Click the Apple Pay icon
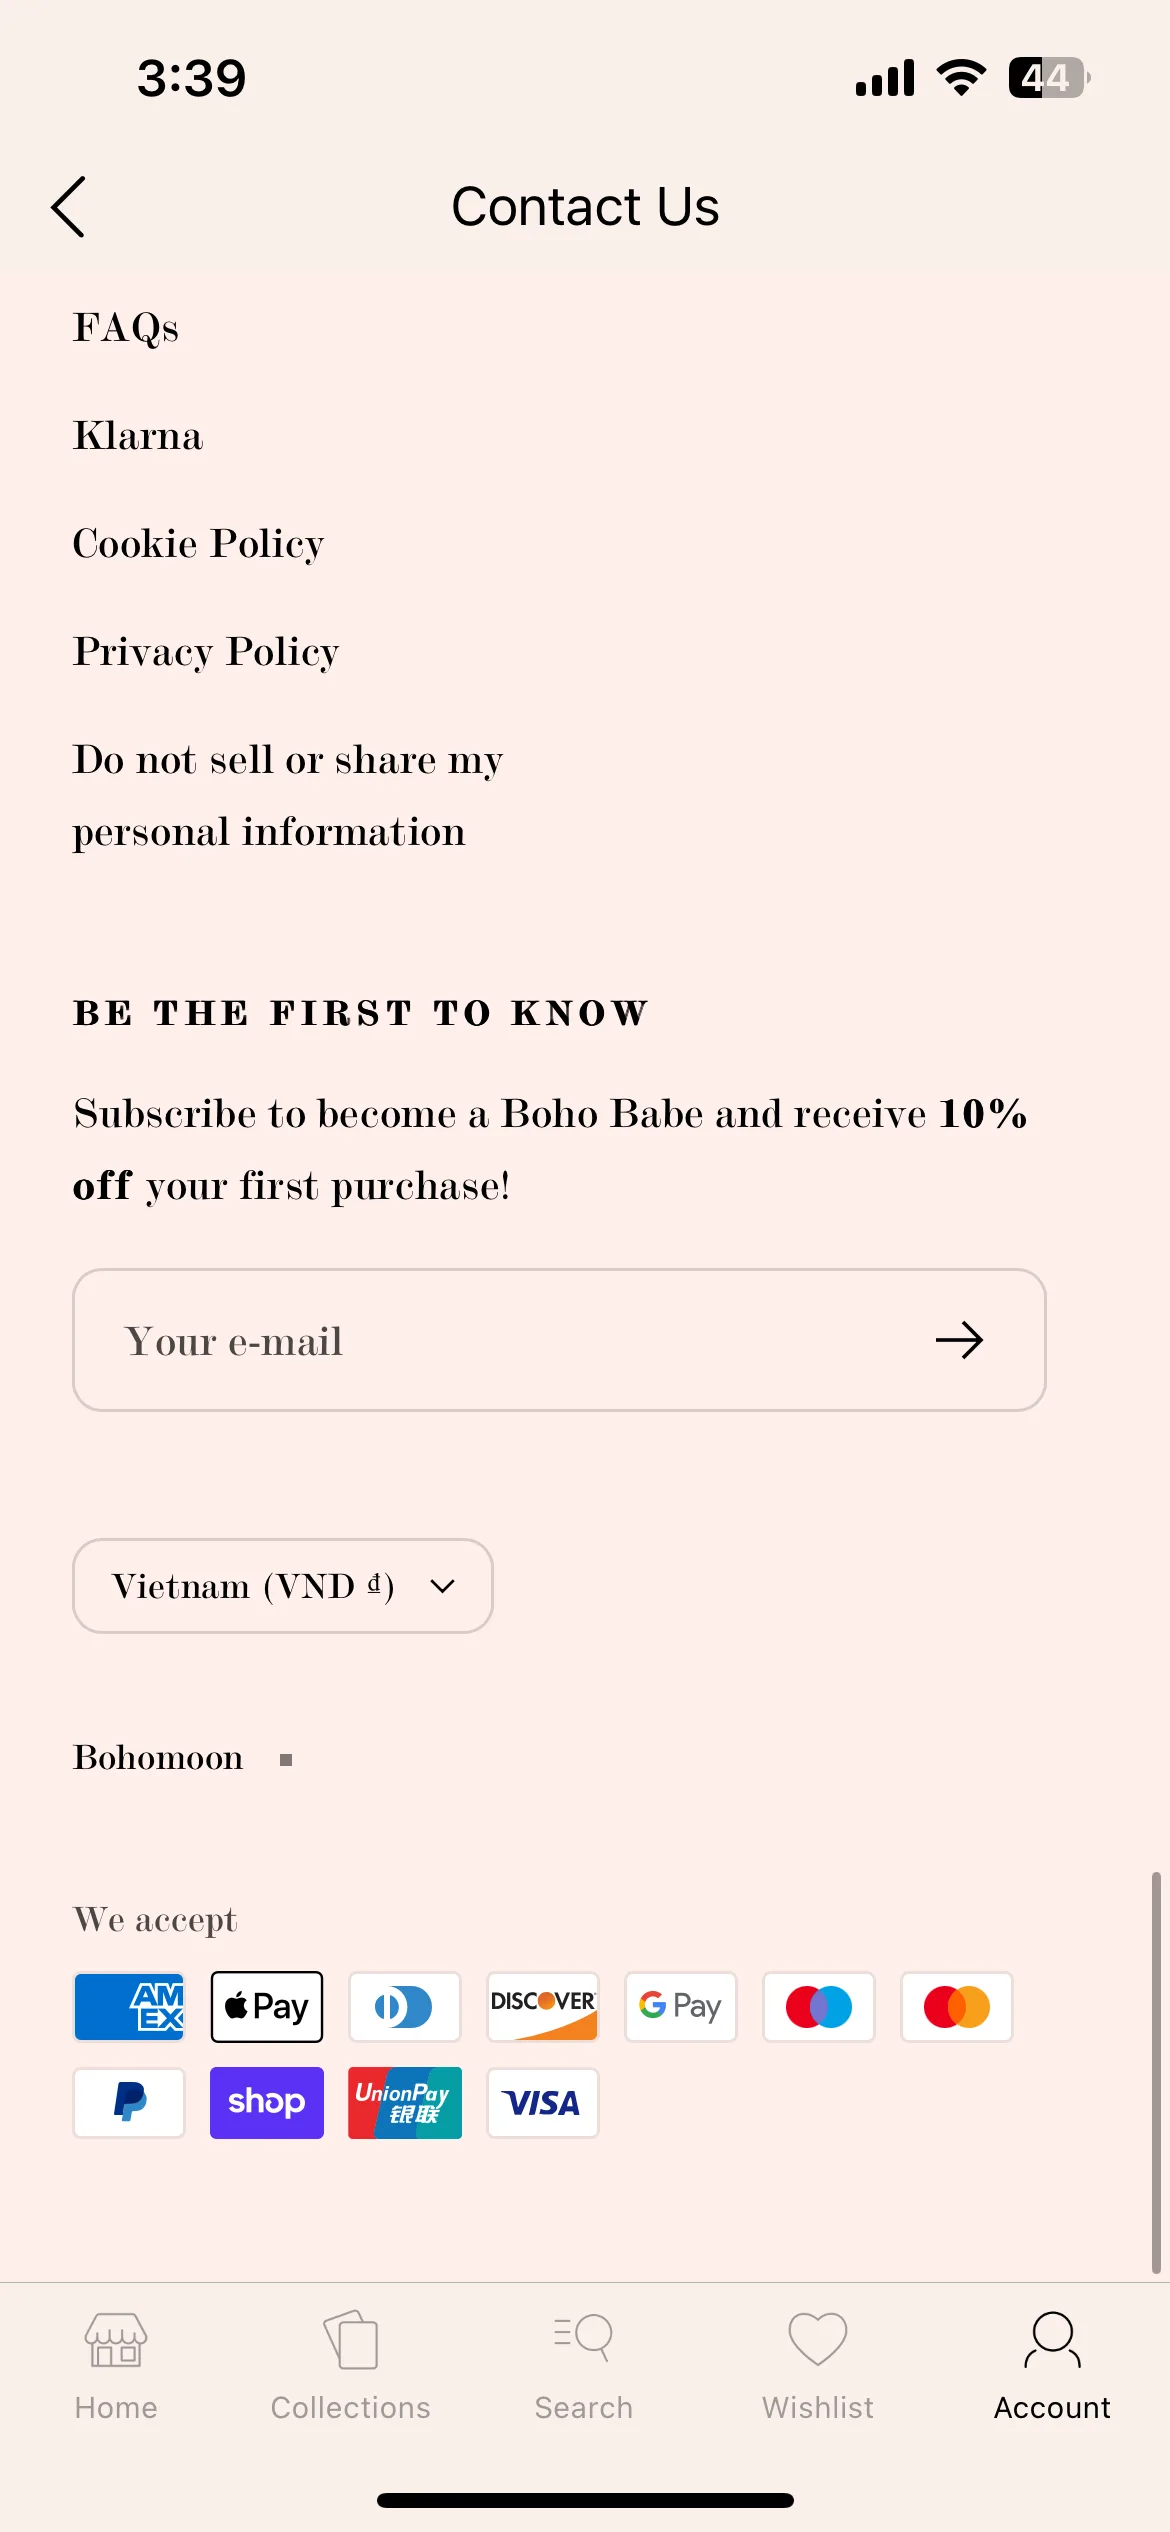This screenshot has height=2532, width=1170. pos(267,2007)
